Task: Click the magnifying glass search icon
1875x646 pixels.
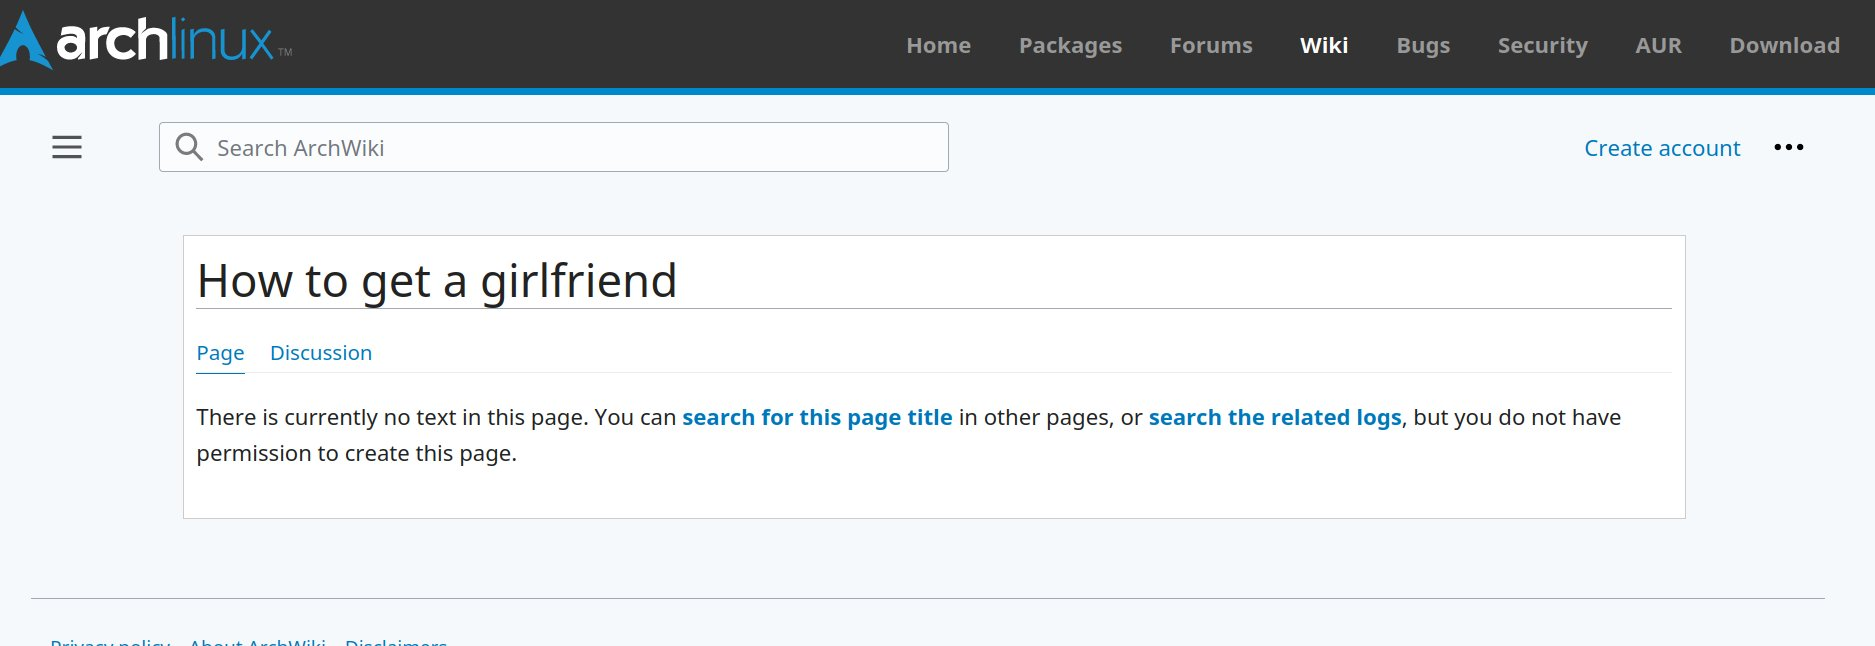Action: click(188, 147)
